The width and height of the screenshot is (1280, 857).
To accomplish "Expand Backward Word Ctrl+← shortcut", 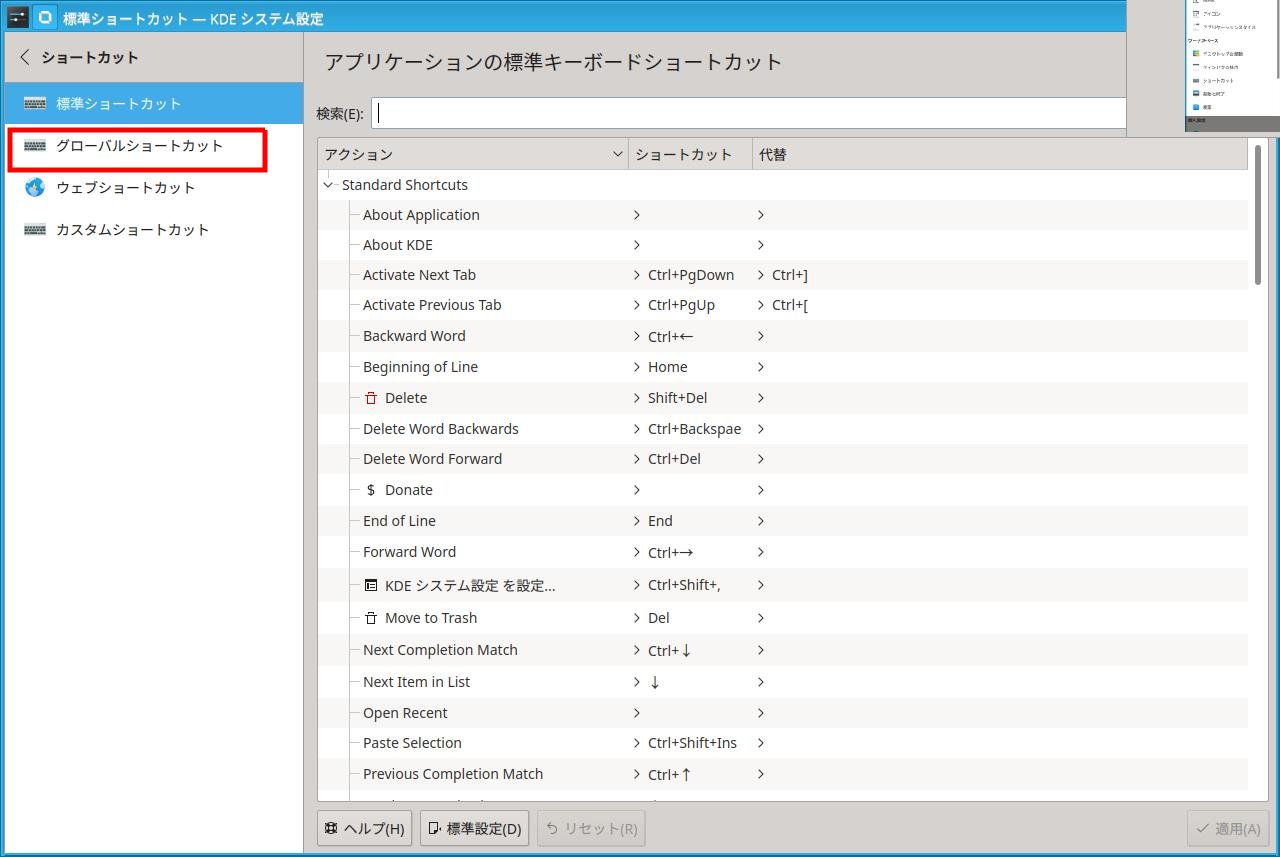I will (637, 336).
